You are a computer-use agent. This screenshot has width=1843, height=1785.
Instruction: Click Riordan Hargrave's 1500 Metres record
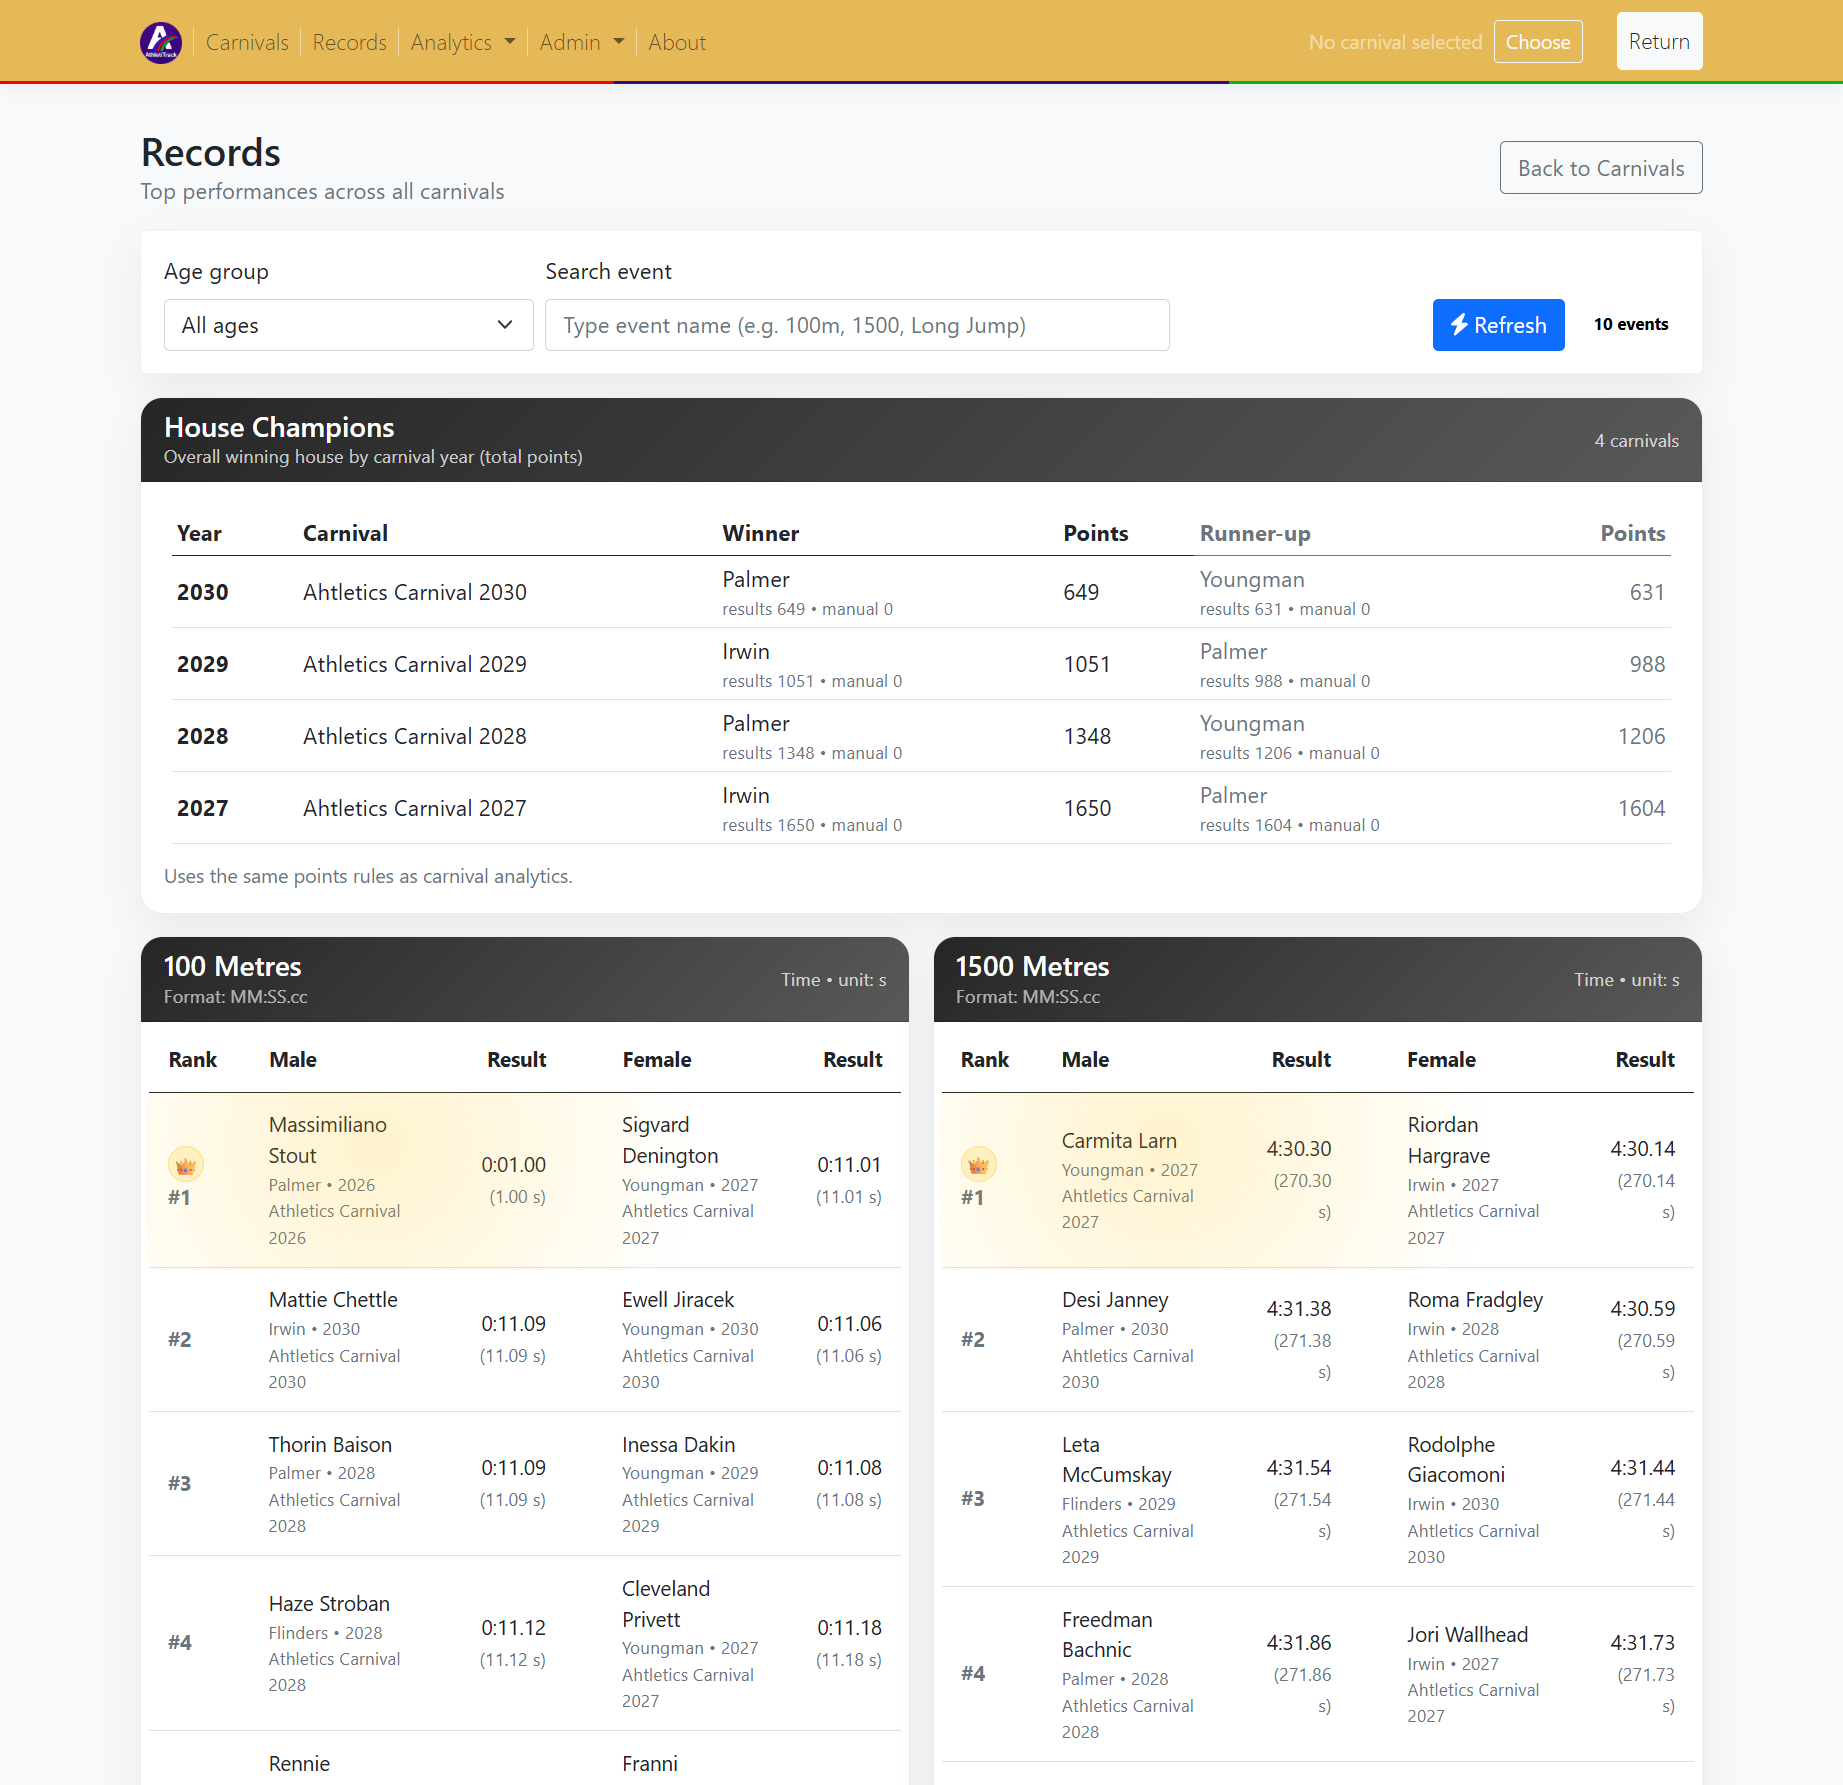tap(1448, 1140)
